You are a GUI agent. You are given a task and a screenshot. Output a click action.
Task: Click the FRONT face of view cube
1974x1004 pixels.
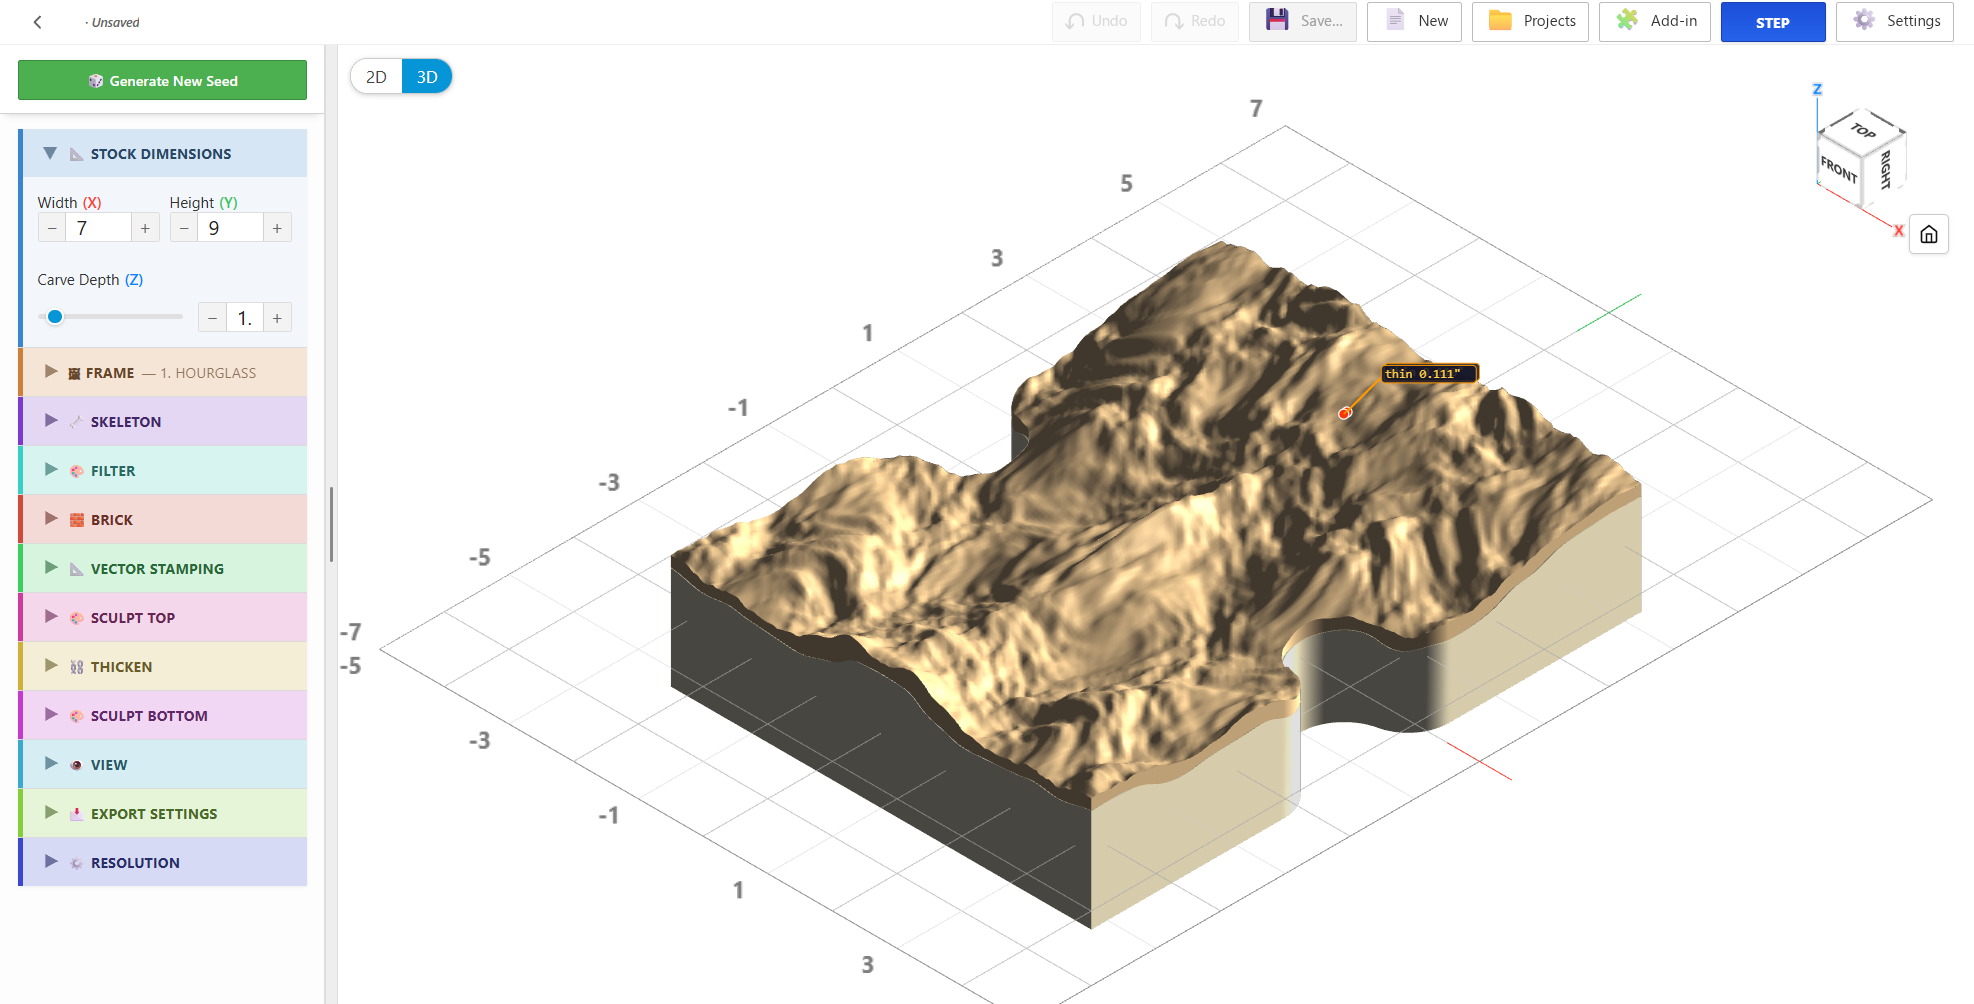pos(1838,170)
